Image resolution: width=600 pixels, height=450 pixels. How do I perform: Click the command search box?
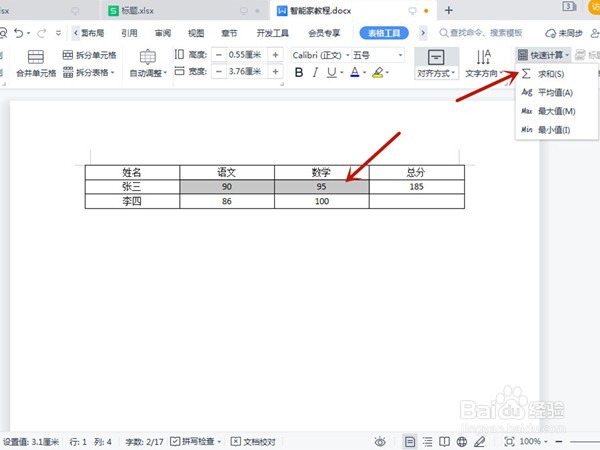(482, 33)
